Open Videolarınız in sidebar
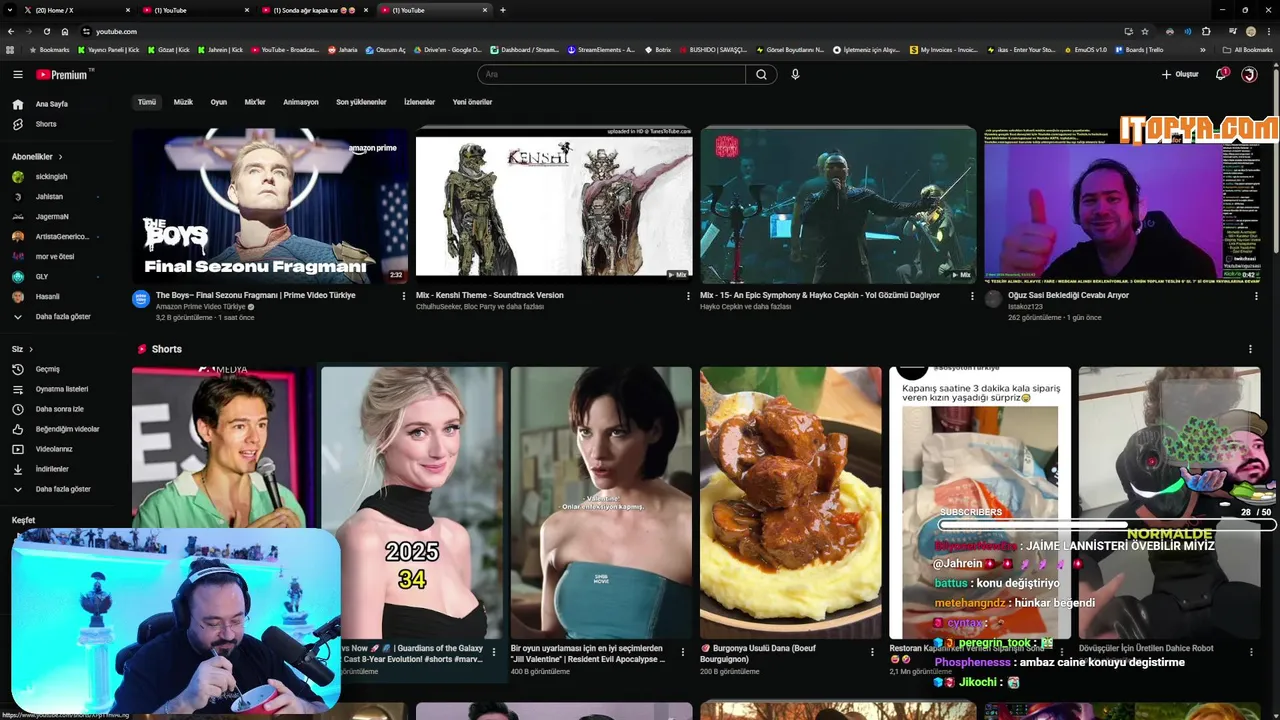The width and height of the screenshot is (1280, 720). (54, 449)
